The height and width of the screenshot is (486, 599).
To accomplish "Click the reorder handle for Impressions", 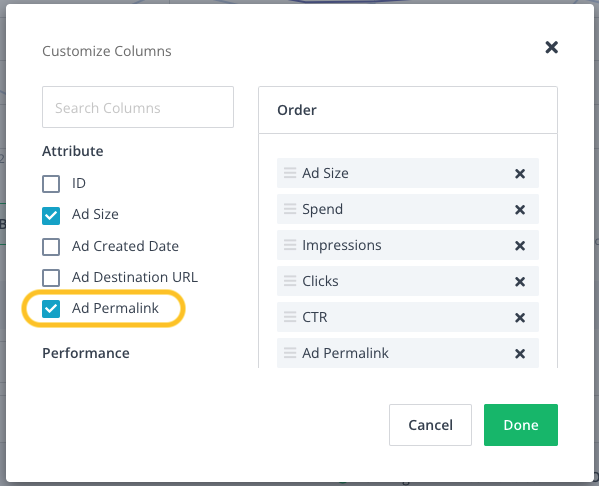I will point(290,245).
